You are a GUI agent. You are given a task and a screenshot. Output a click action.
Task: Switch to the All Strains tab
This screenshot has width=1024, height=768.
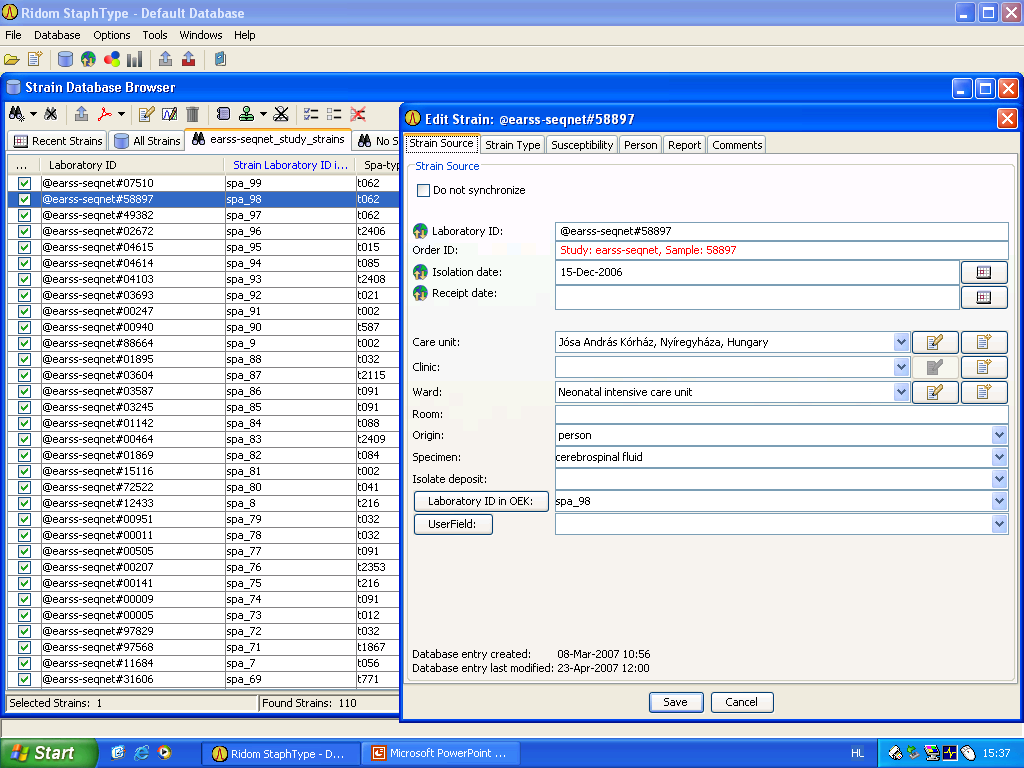(147, 141)
